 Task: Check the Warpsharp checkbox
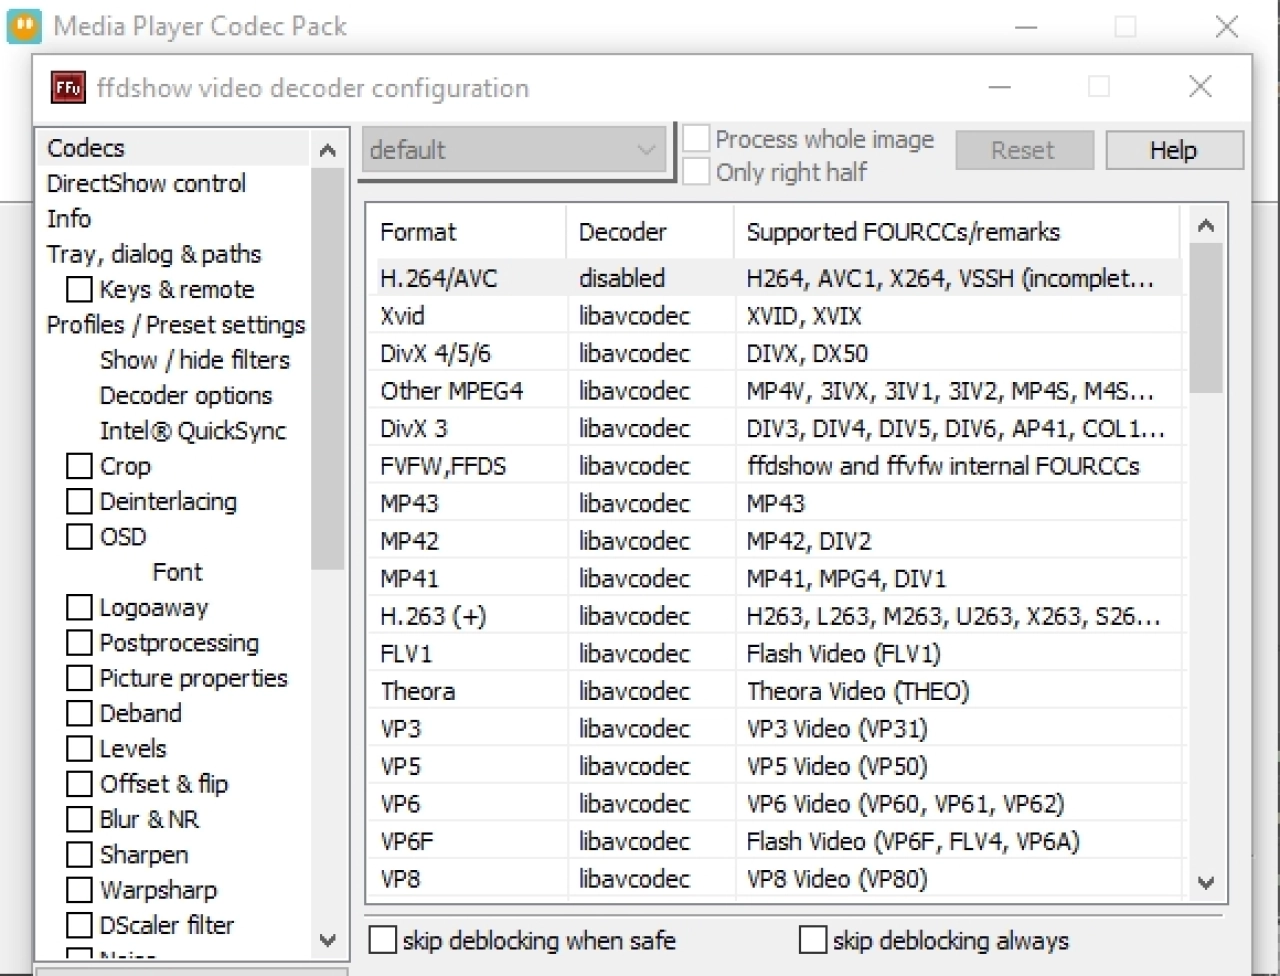click(x=79, y=890)
